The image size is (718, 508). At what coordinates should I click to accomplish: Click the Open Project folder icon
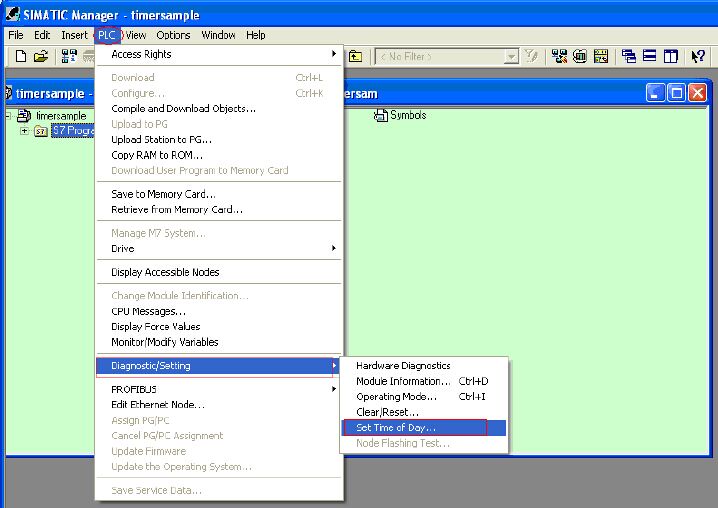click(41, 56)
